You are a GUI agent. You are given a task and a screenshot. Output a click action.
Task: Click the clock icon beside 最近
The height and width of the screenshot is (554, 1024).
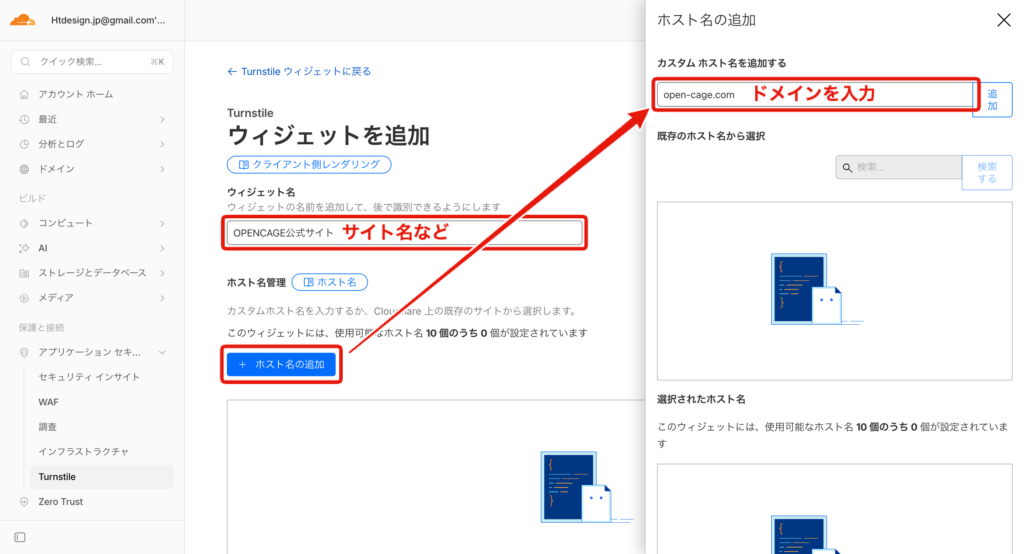pos(24,119)
